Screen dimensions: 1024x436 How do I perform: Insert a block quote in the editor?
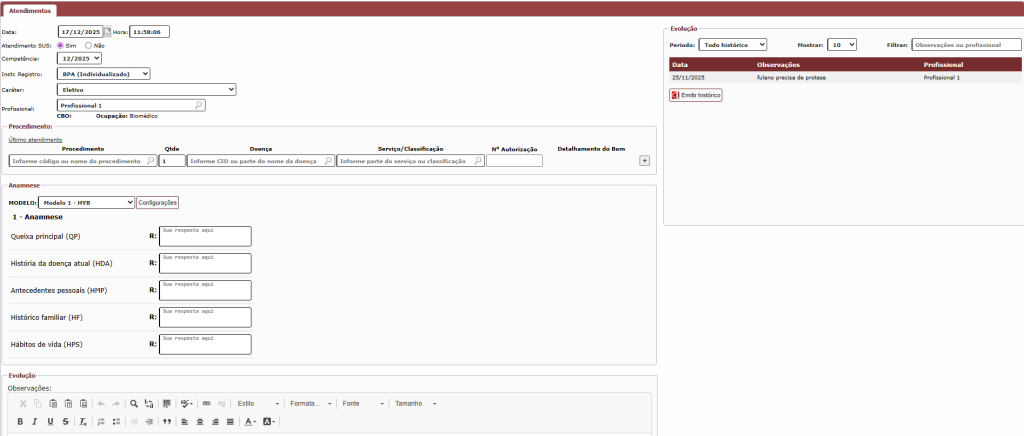tap(167, 422)
